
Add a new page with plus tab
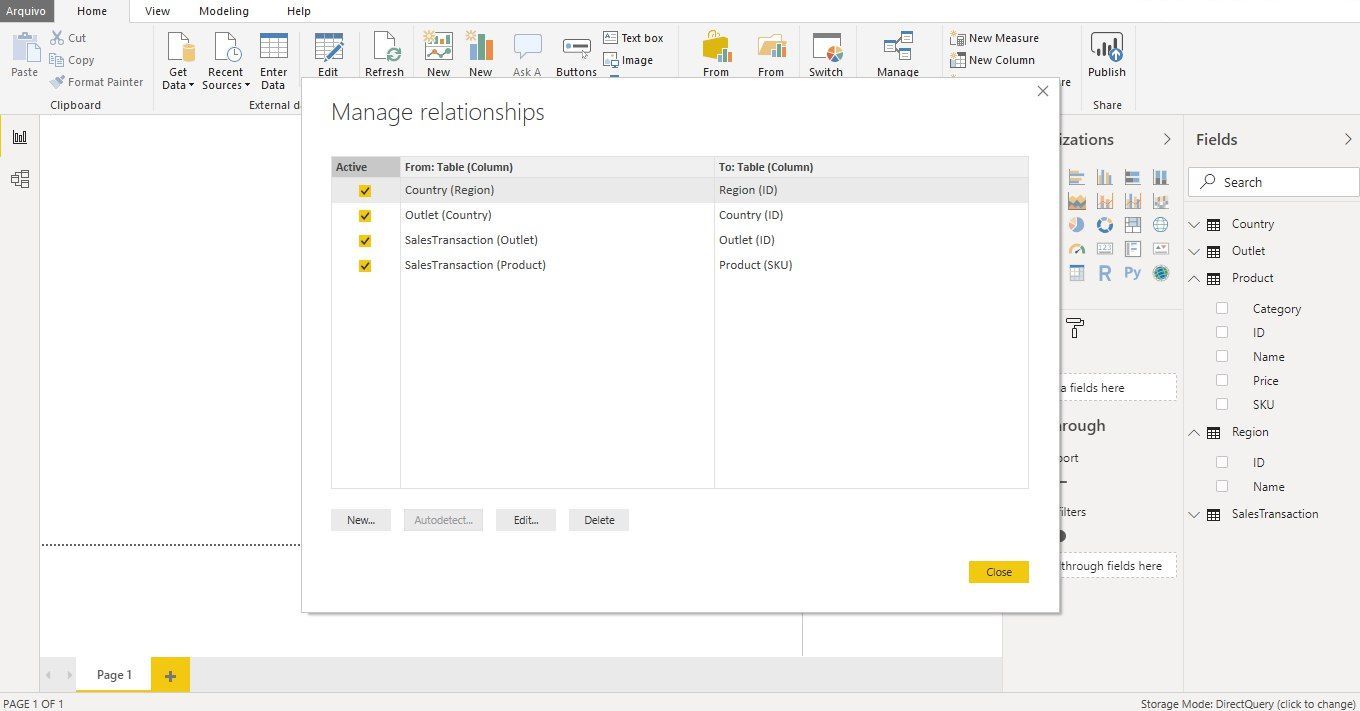click(x=170, y=676)
